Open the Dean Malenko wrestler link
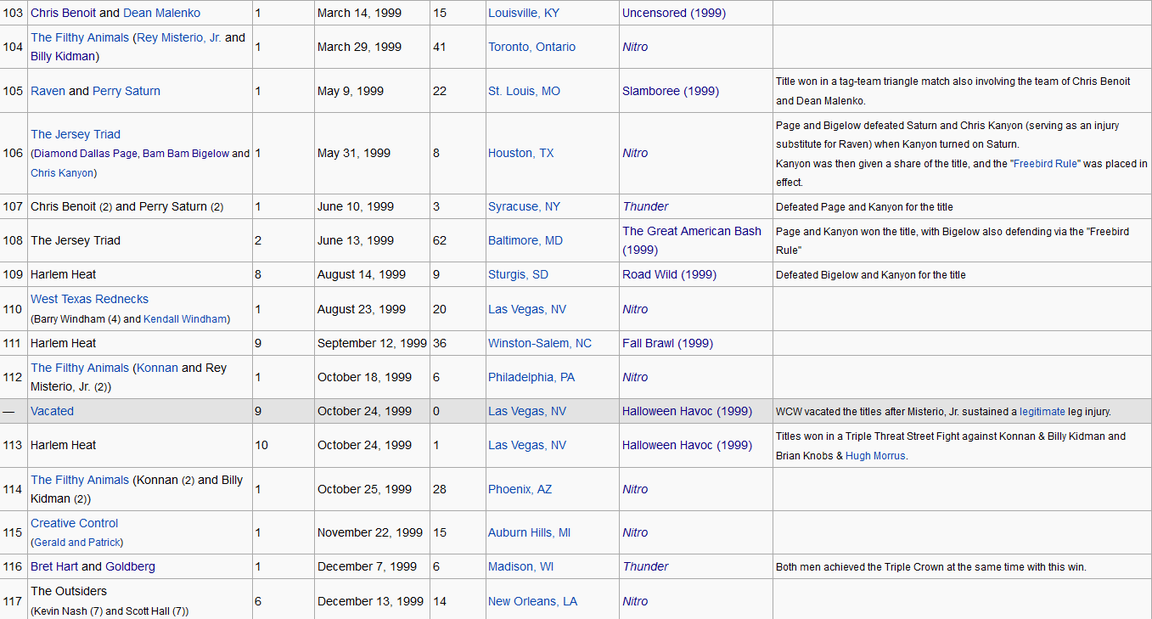 162,13
